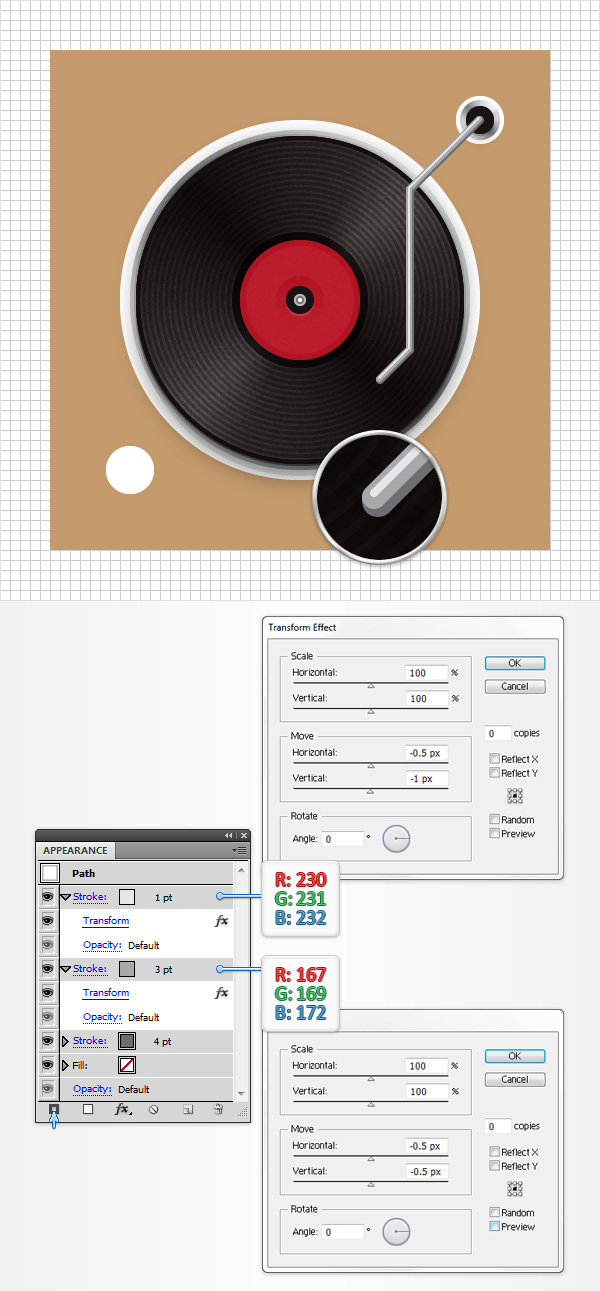Click Move Vertical slider in upper Transform dialog
The height and width of the screenshot is (1291, 600).
point(370,789)
